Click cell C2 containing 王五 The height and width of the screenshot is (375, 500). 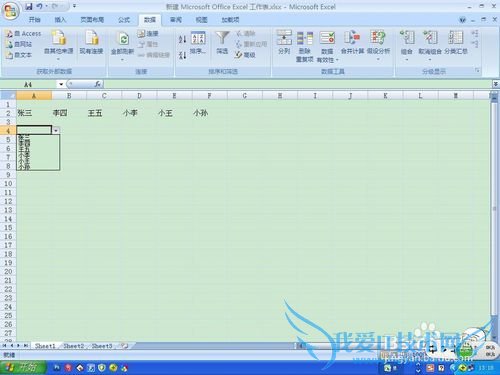[x=104, y=113]
